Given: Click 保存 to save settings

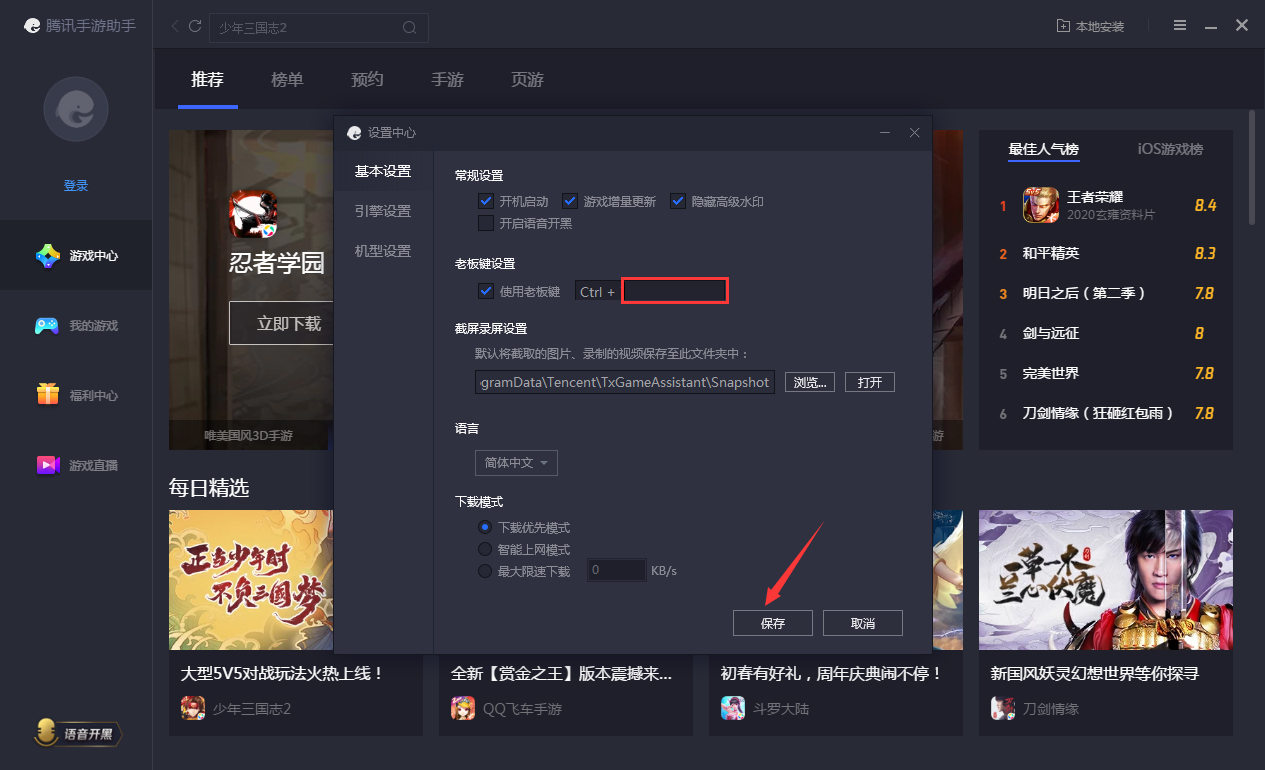Looking at the screenshot, I should (x=772, y=622).
